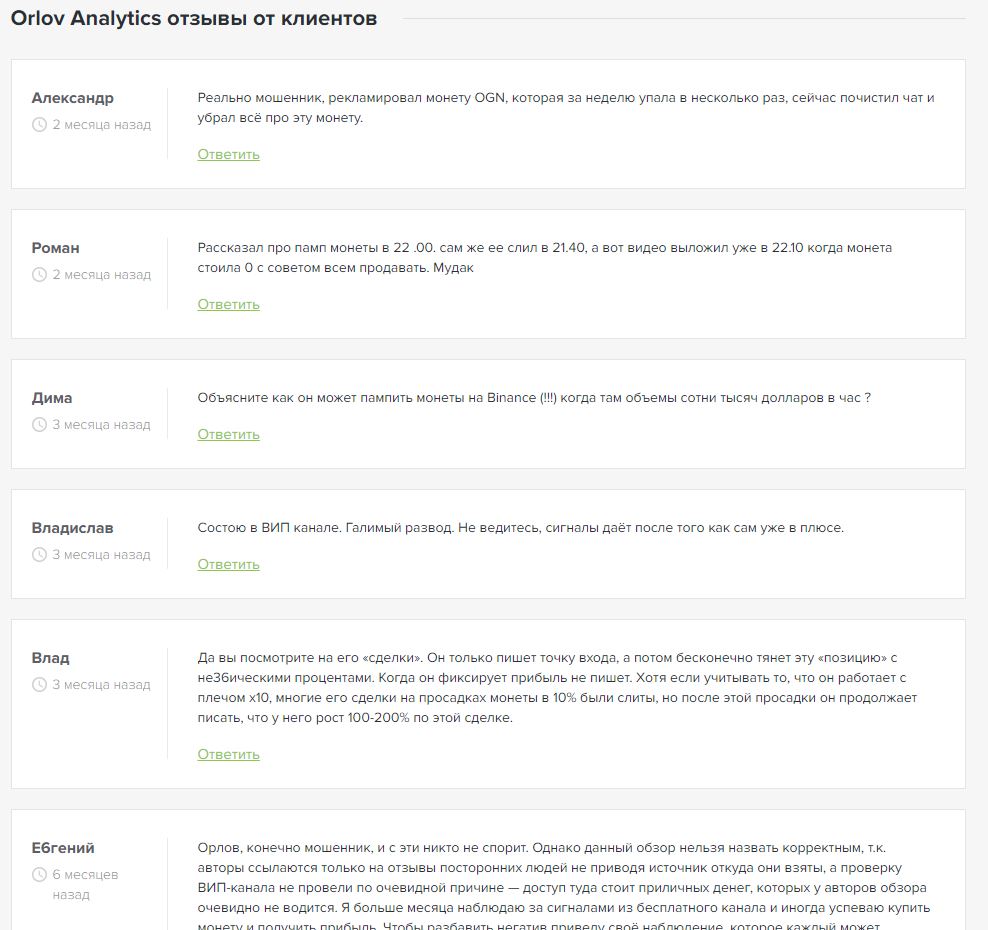This screenshot has height=930, width=988.
Task: Click the Orlov Analytics reviews heading
Action: click(x=194, y=19)
